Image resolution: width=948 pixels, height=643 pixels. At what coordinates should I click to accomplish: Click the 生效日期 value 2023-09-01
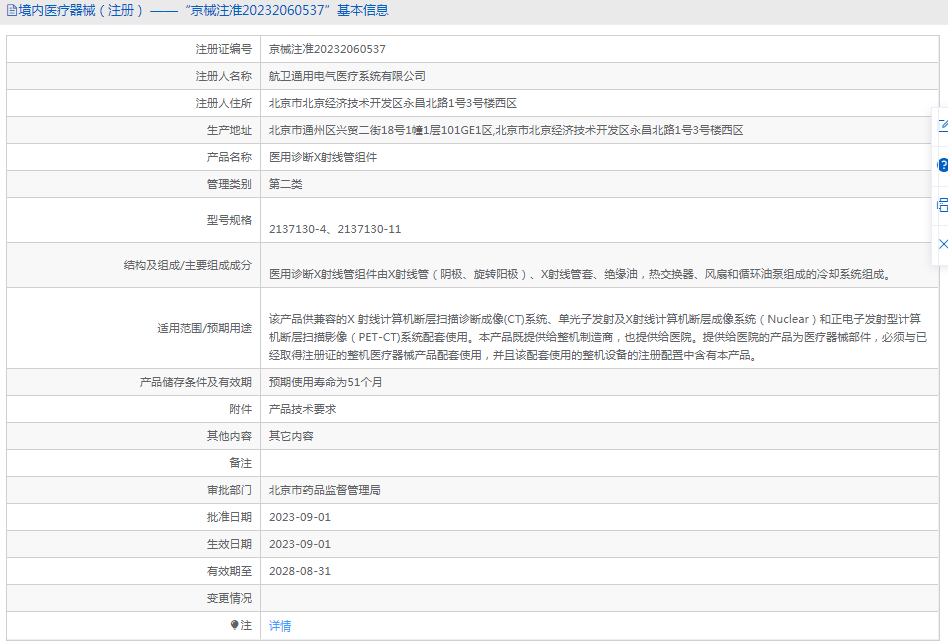[x=300, y=544]
